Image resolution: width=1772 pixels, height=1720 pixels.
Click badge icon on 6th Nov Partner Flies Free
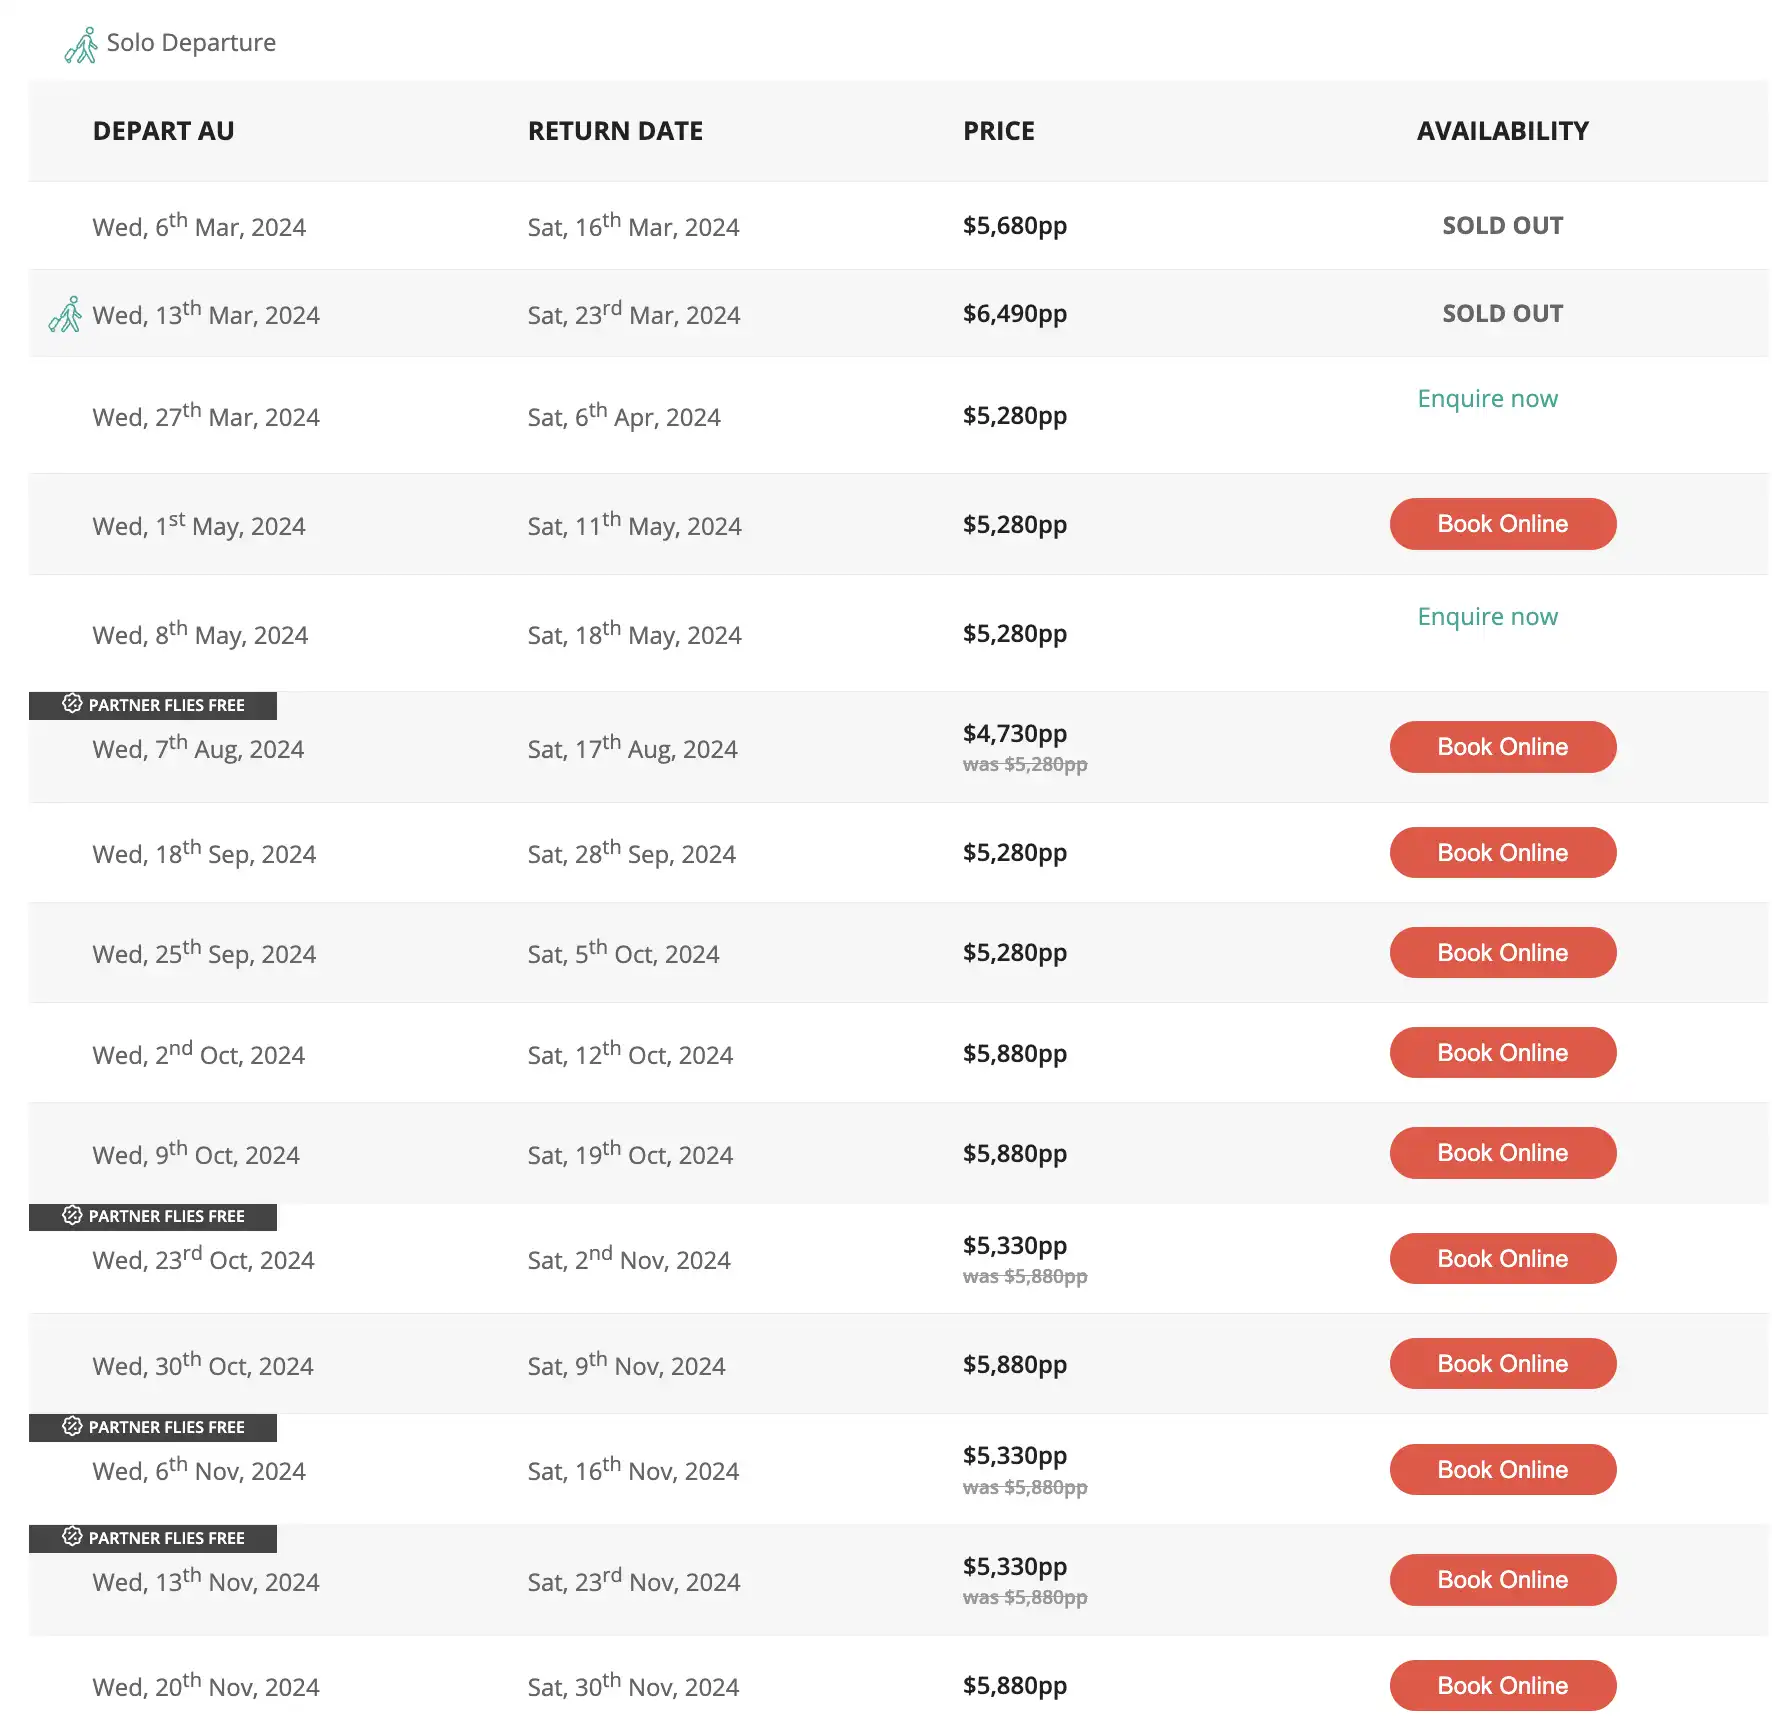coord(72,1426)
